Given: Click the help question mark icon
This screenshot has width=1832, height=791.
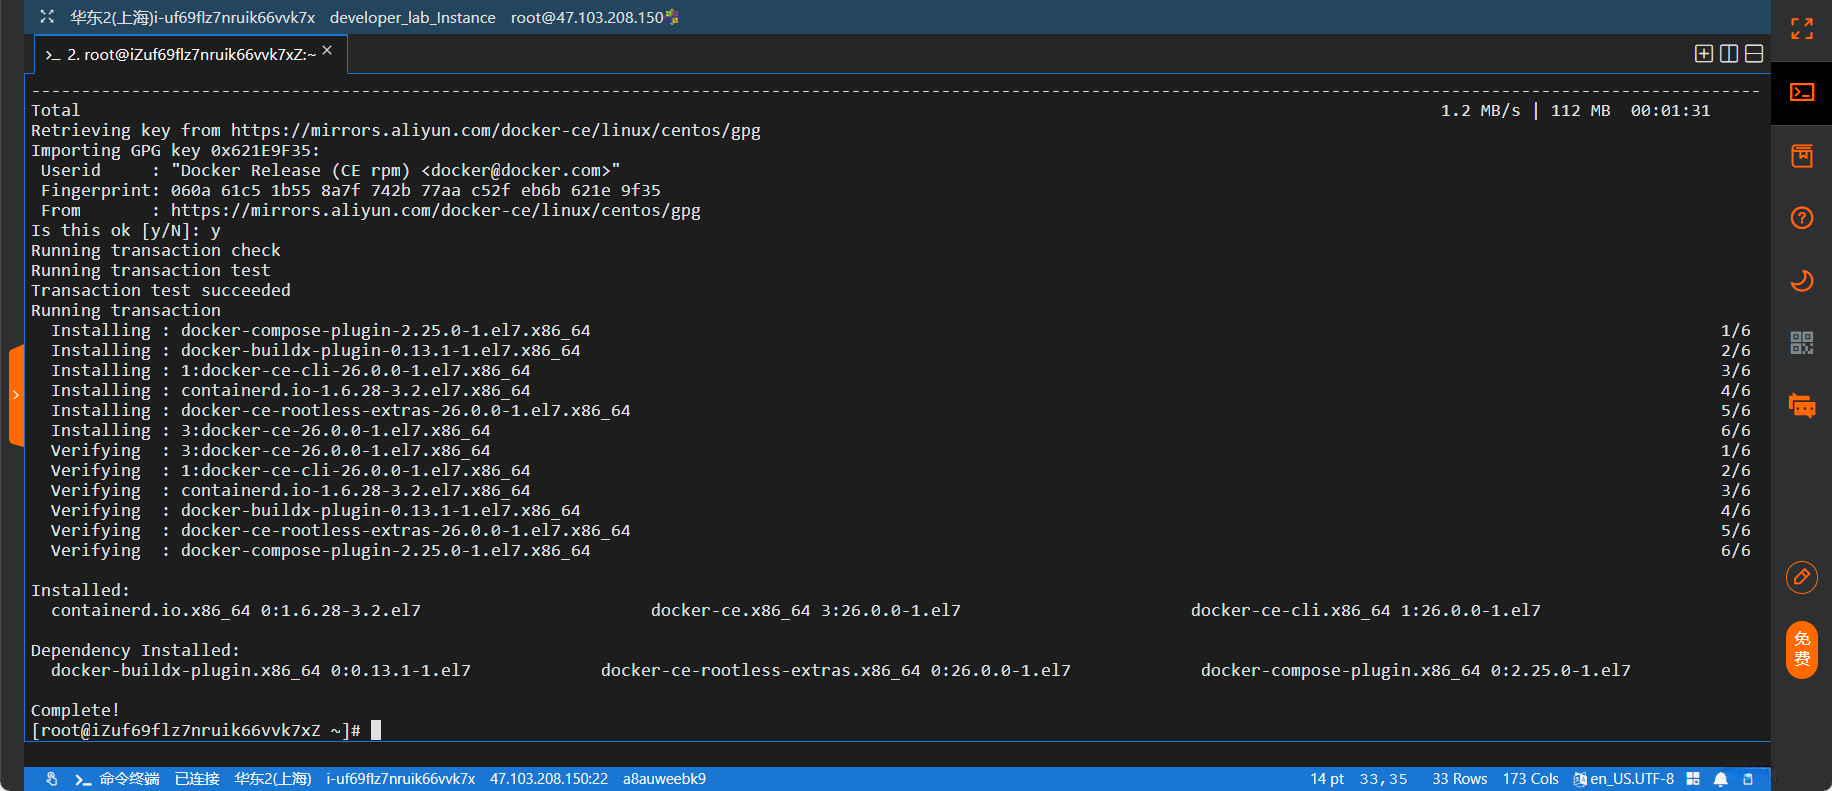Looking at the screenshot, I should click(1802, 218).
